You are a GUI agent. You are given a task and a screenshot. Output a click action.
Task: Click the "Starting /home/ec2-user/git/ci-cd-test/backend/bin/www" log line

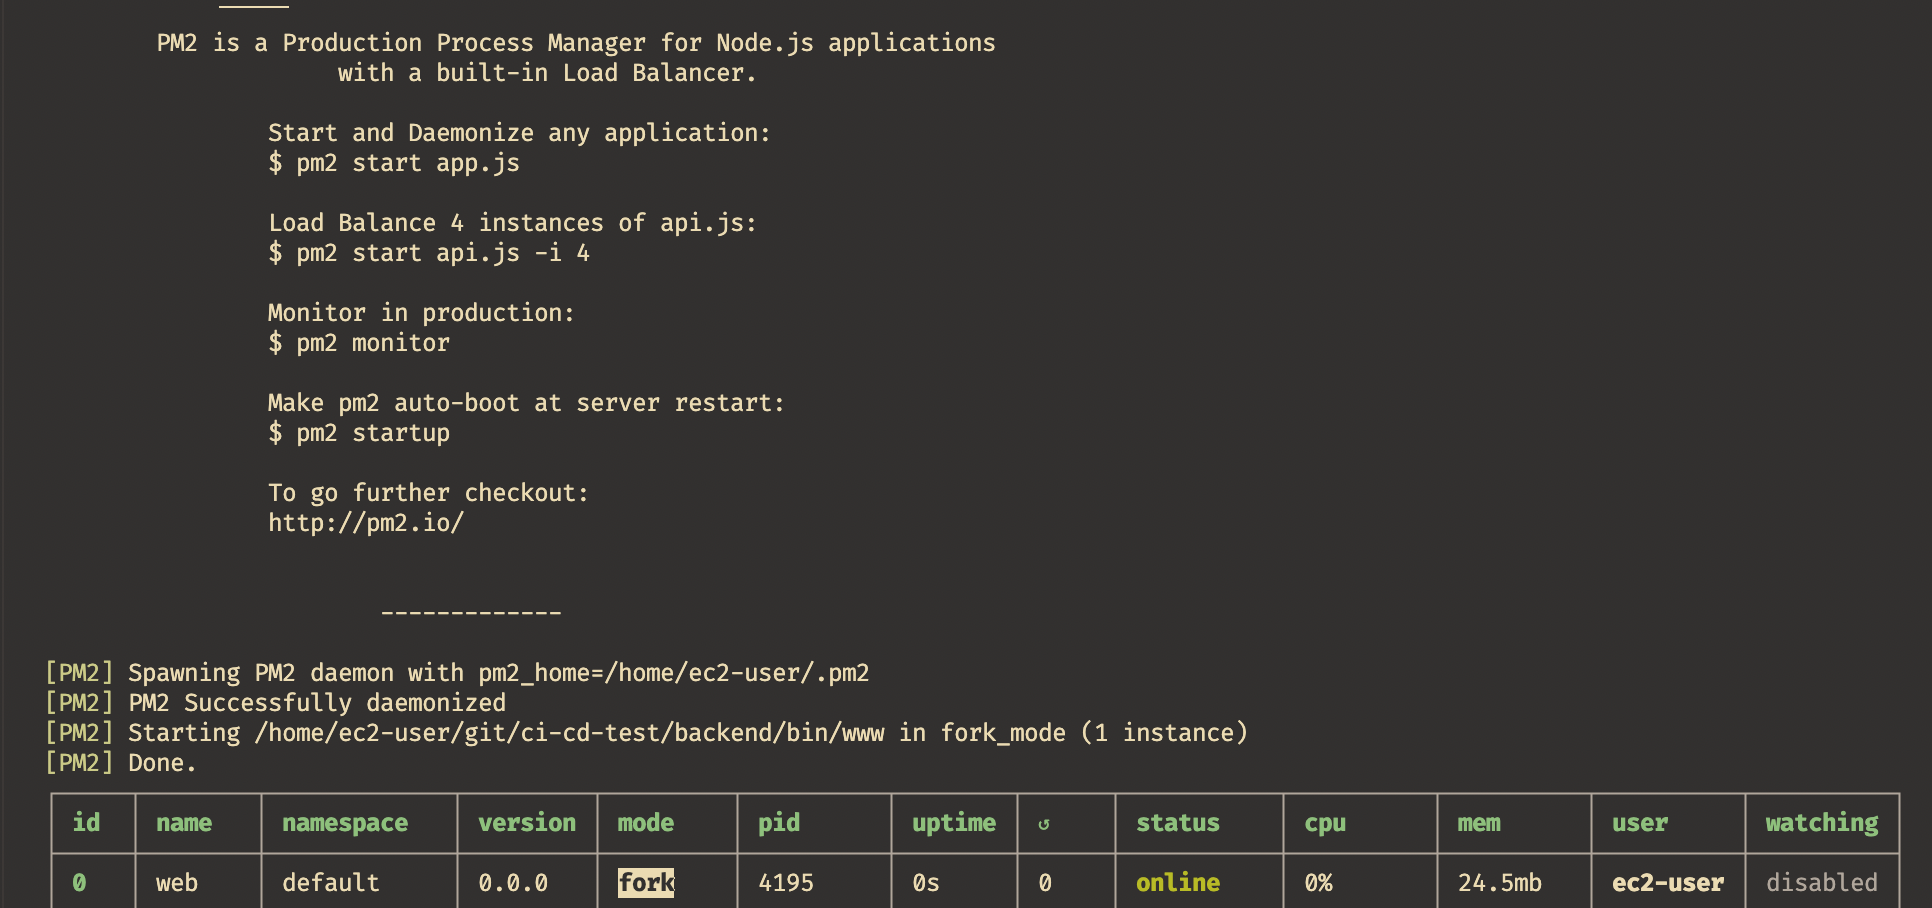click(x=646, y=733)
